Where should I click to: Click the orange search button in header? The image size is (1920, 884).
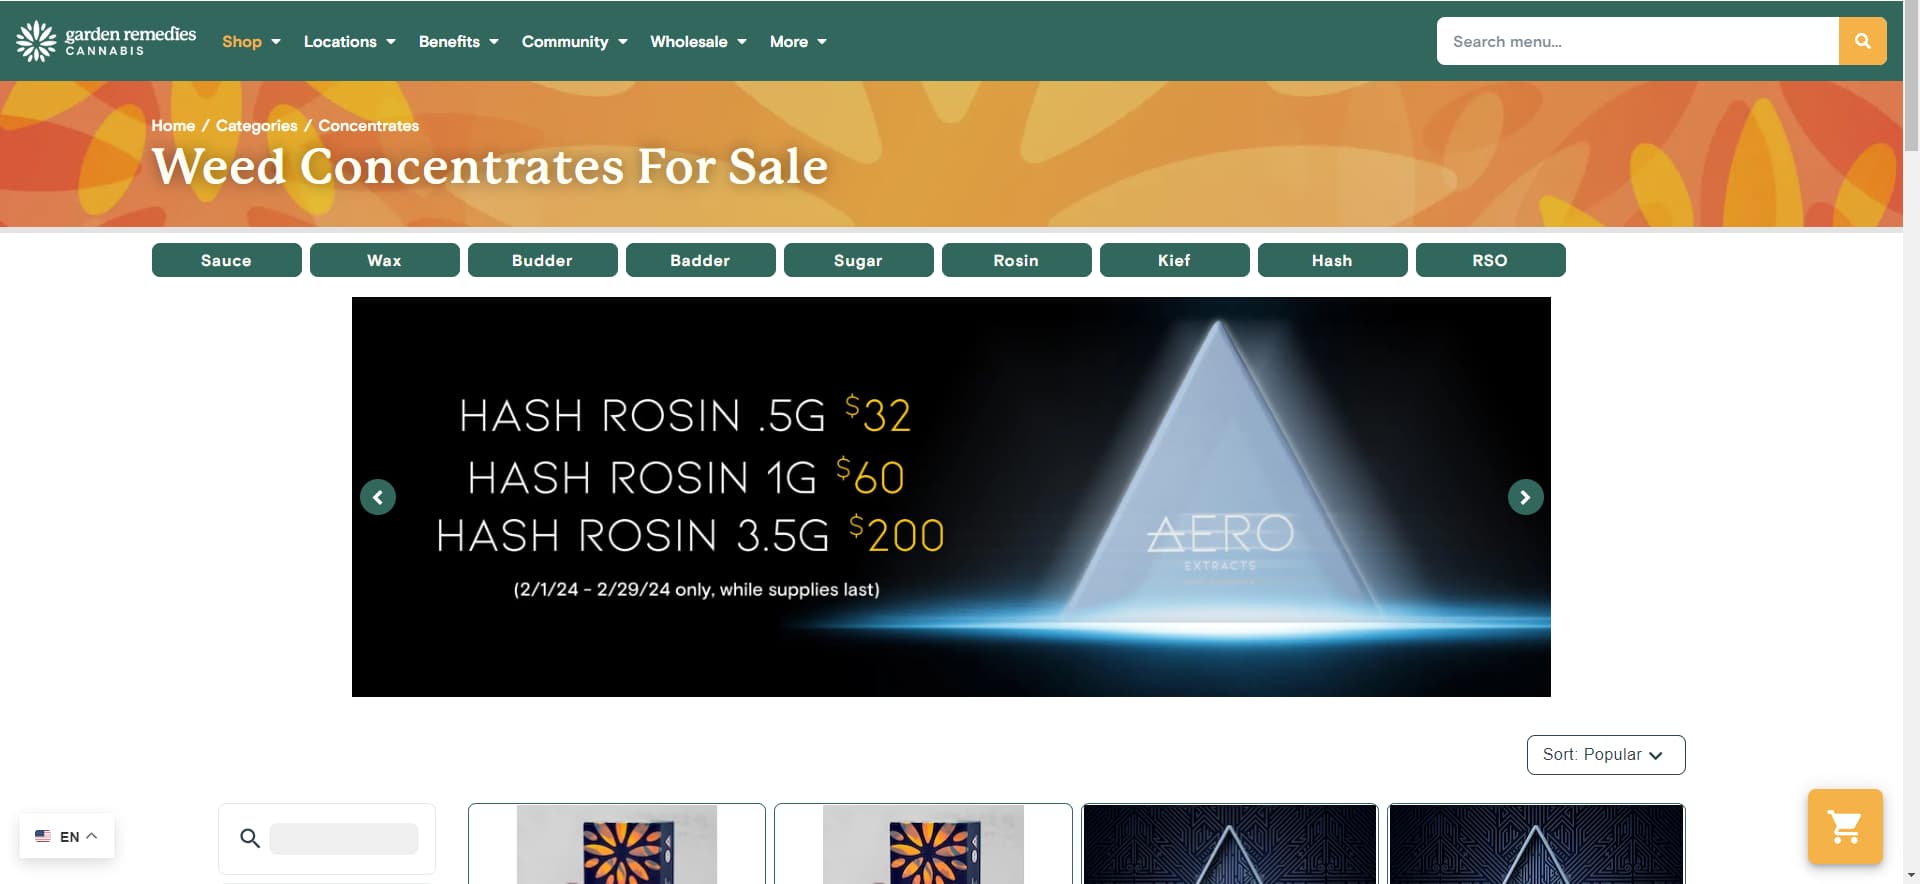coord(1862,41)
